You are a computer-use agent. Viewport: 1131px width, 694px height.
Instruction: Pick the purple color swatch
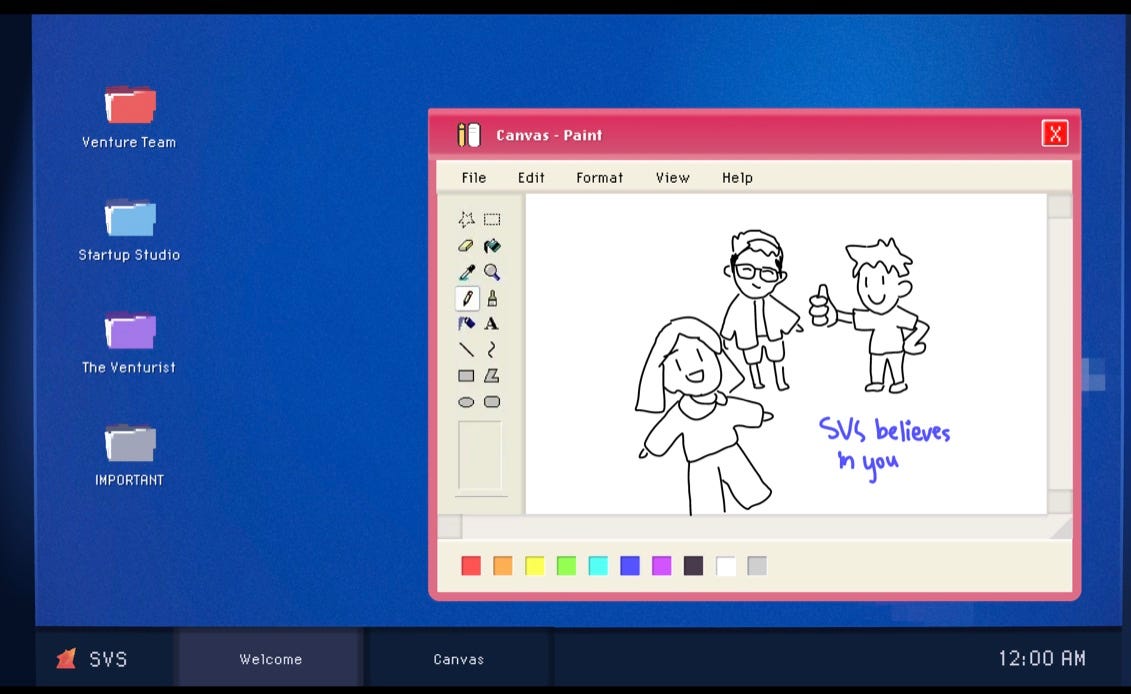[x=661, y=566]
